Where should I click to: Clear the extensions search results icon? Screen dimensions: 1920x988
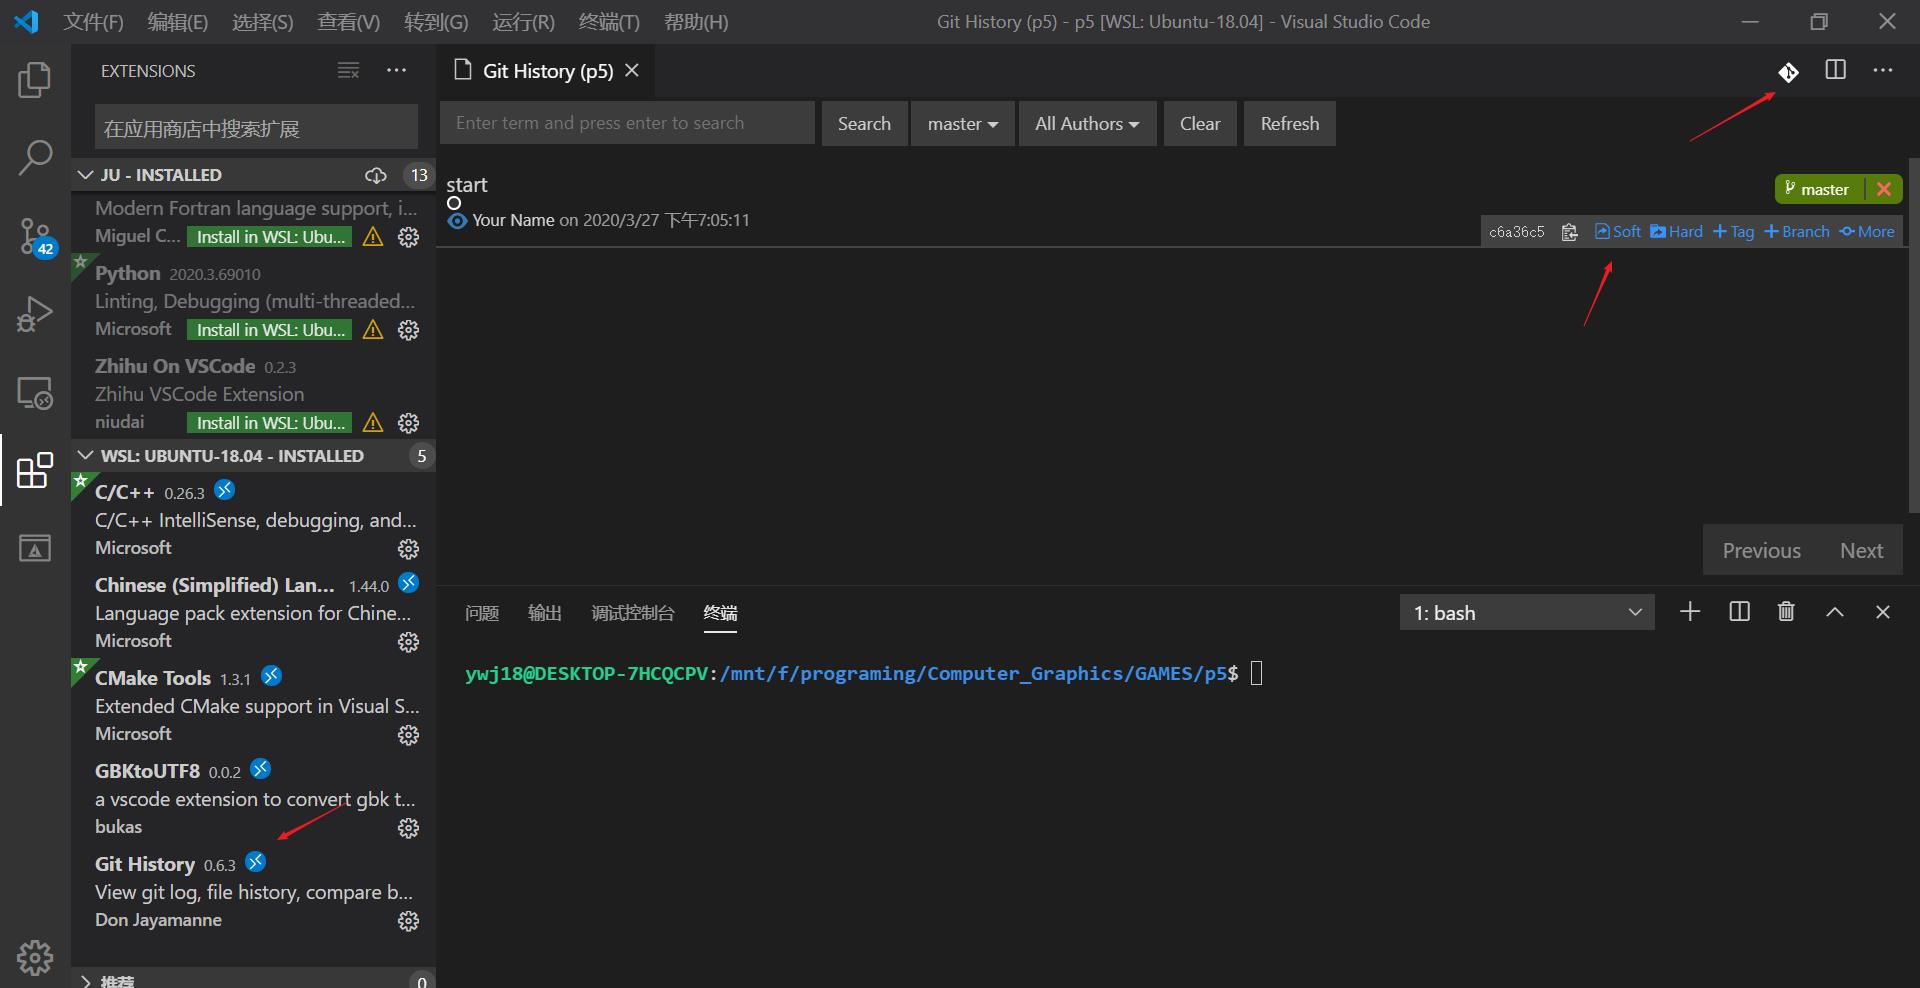(x=348, y=70)
